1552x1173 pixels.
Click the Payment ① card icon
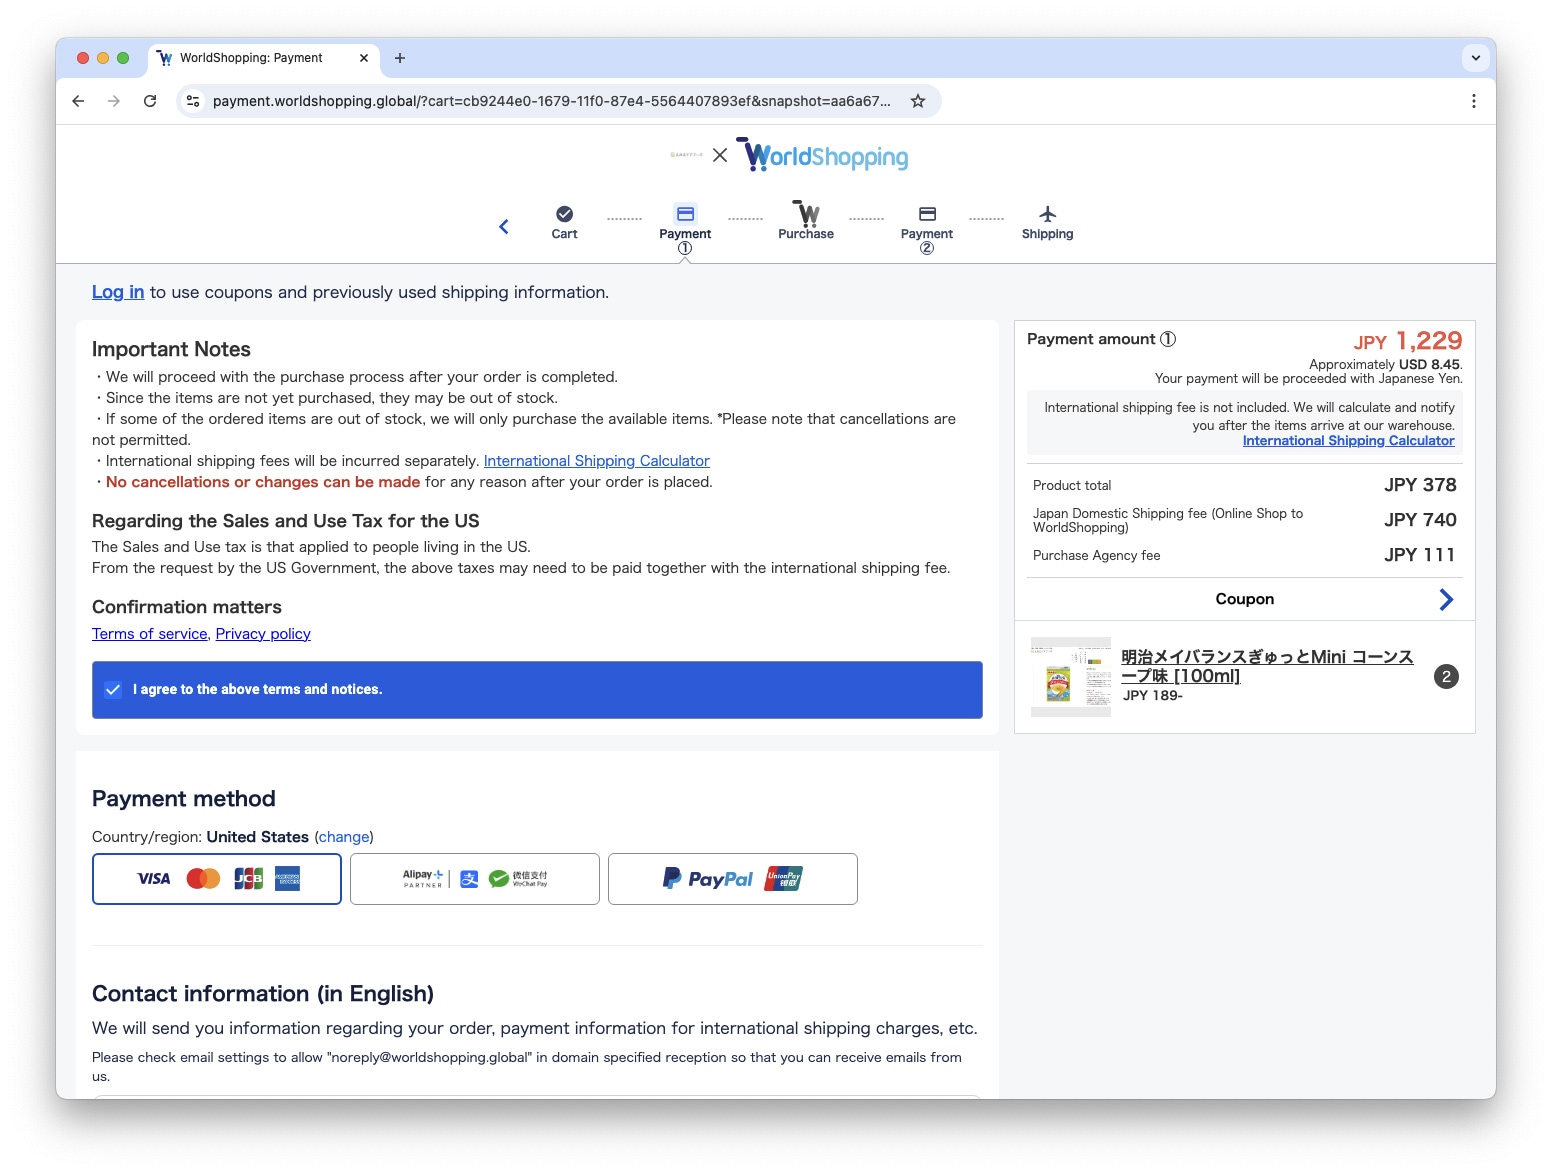pyautogui.click(x=685, y=214)
